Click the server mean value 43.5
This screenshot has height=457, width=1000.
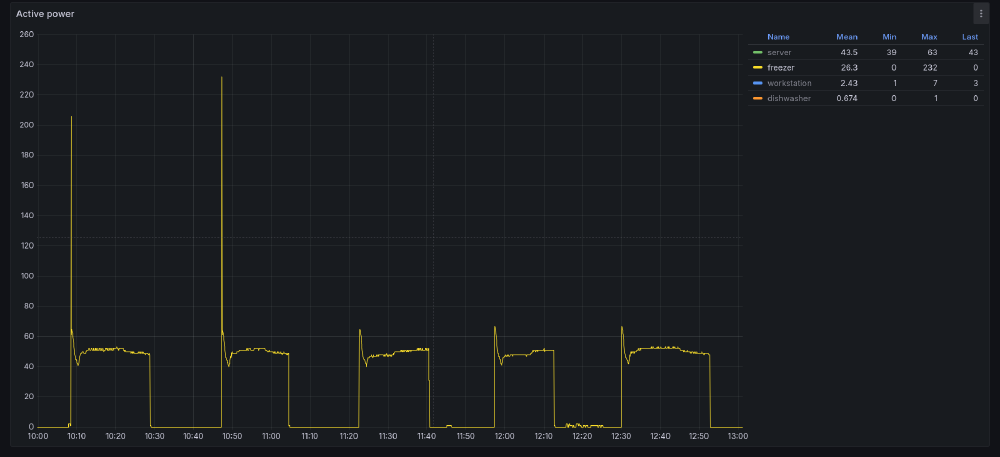pyautogui.click(x=848, y=52)
